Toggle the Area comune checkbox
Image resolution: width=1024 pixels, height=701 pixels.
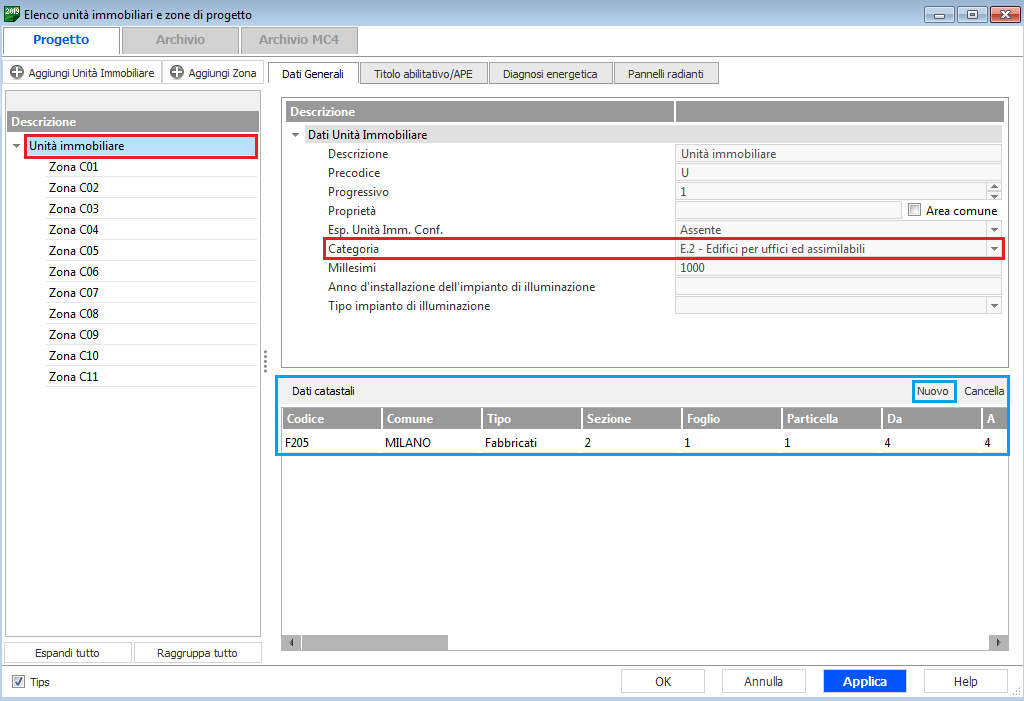coord(914,210)
